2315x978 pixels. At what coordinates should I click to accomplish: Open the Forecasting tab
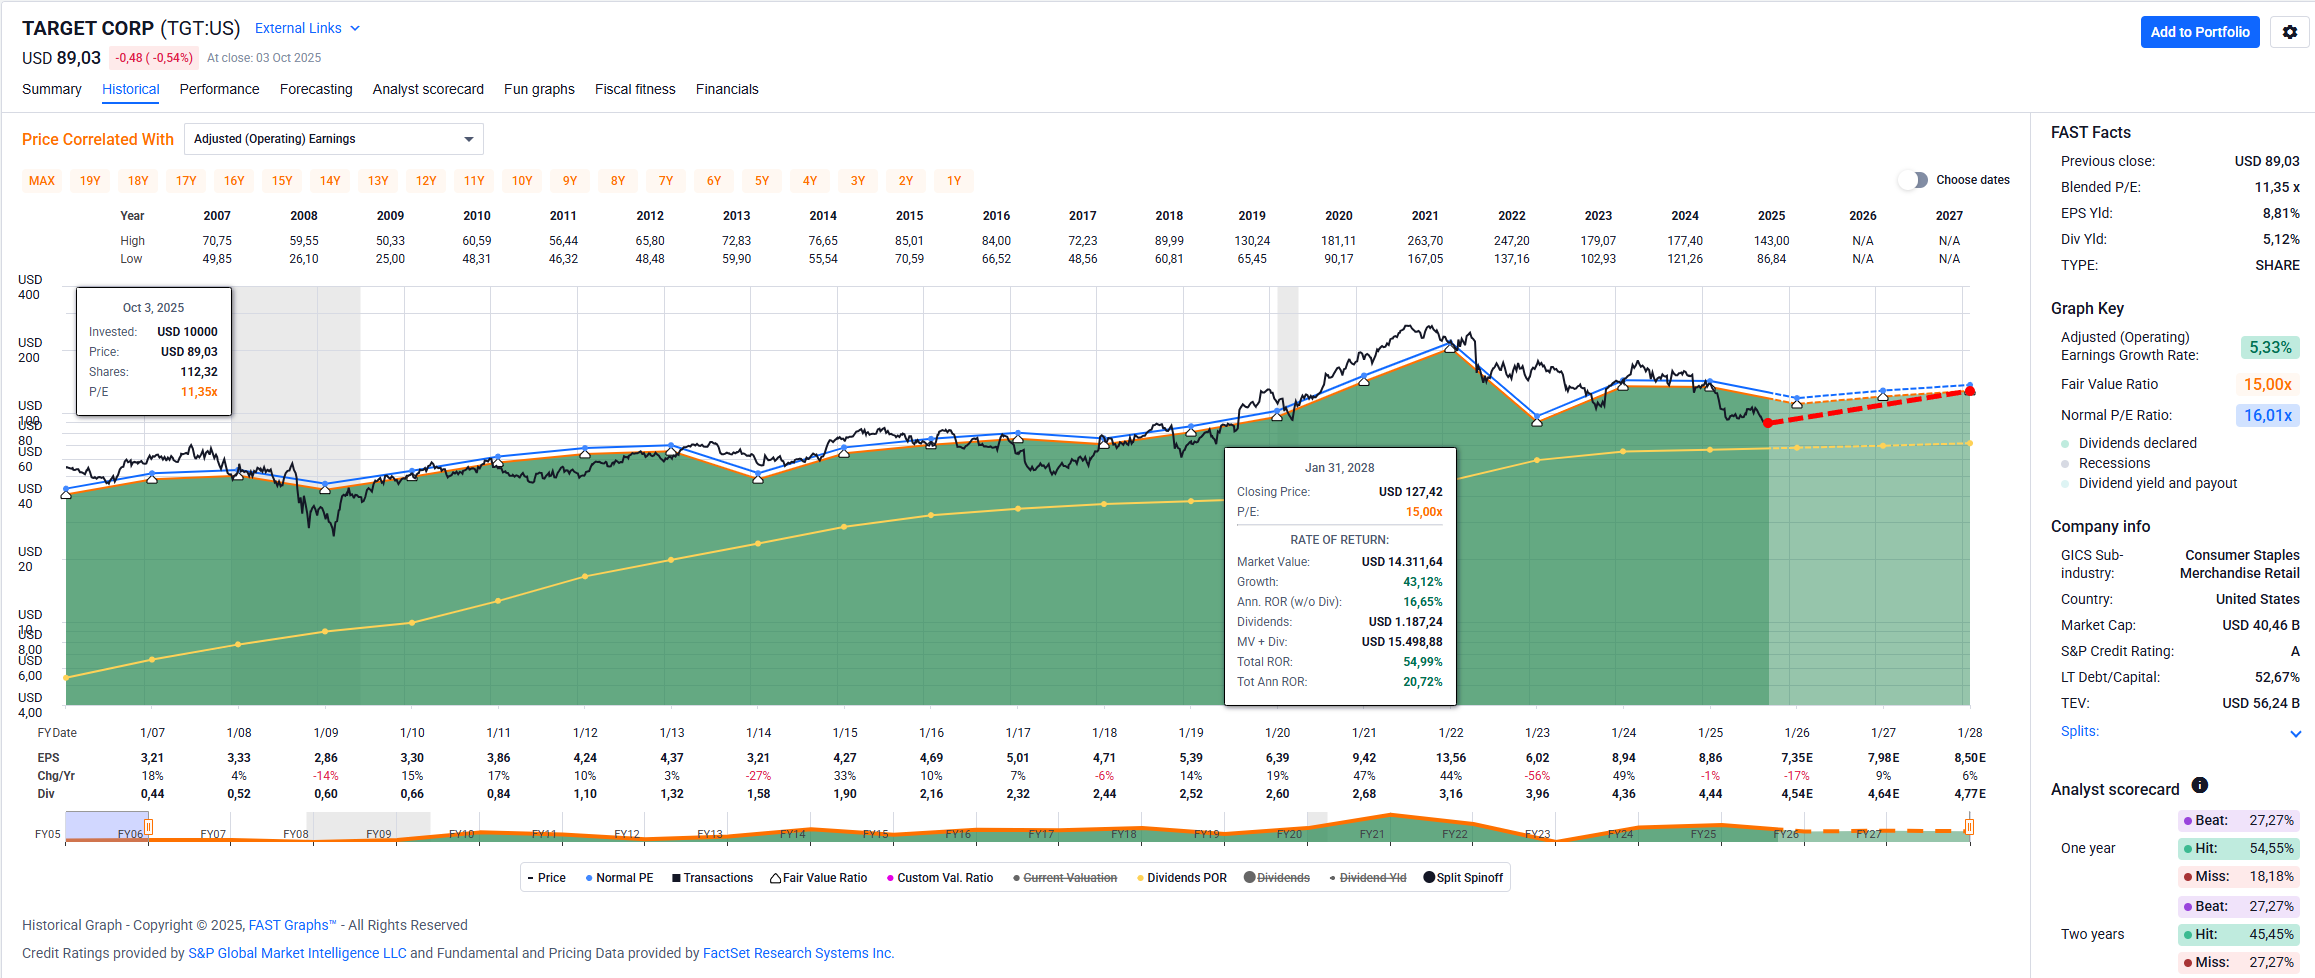point(316,89)
